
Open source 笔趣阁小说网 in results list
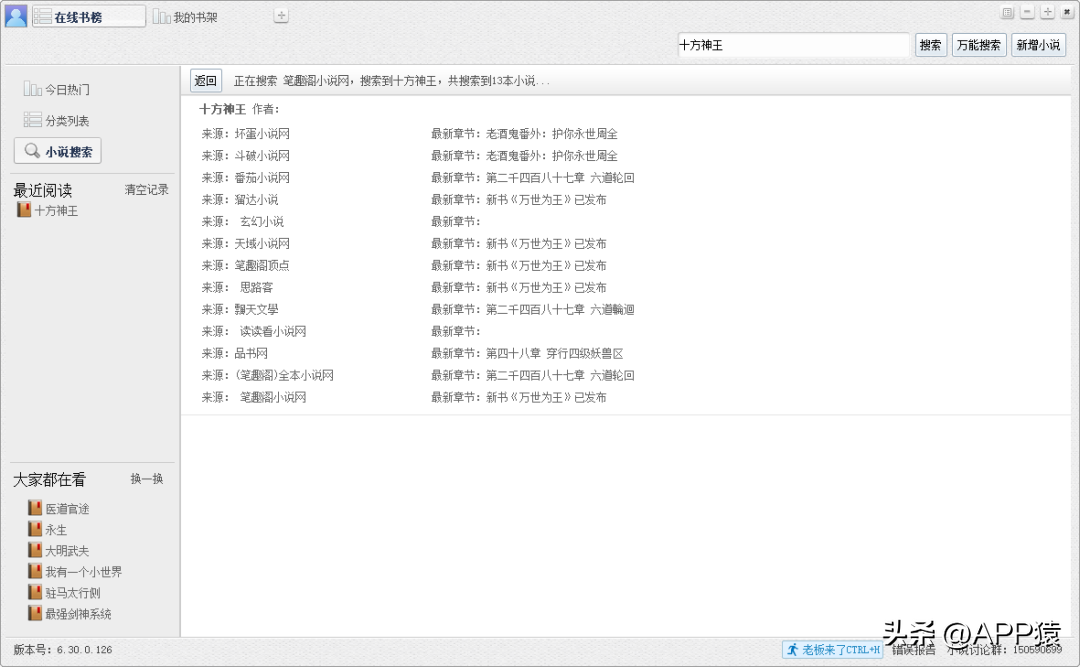(273, 398)
